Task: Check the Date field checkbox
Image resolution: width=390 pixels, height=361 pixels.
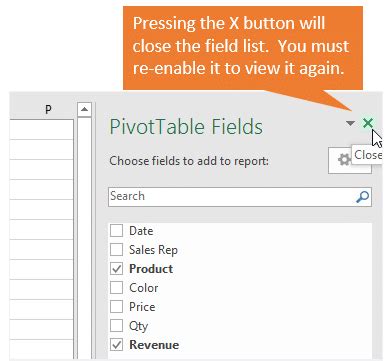Action: point(116,230)
